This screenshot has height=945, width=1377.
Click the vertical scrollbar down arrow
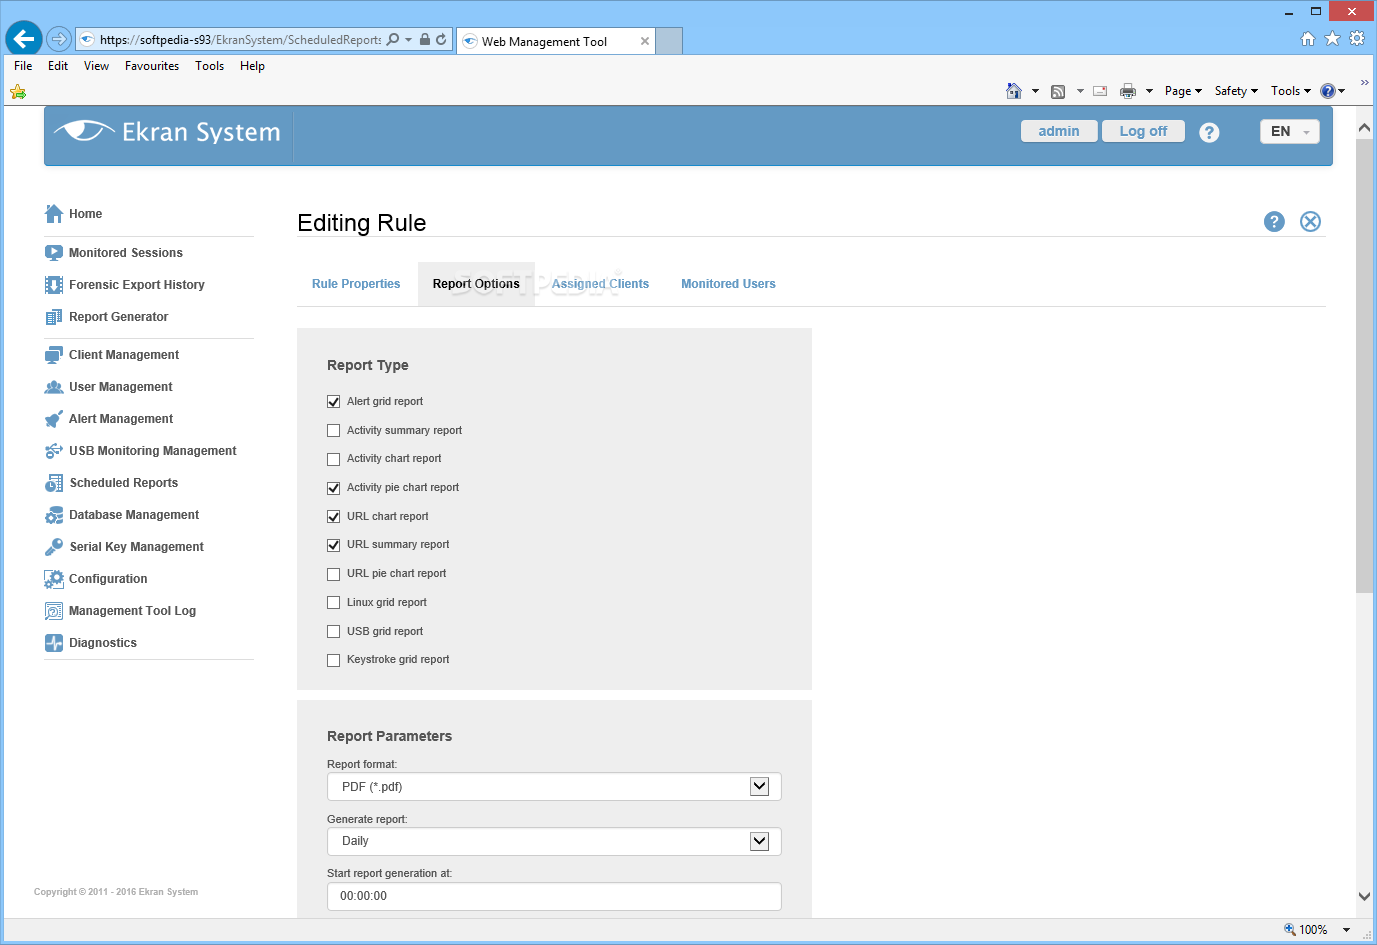(1364, 897)
